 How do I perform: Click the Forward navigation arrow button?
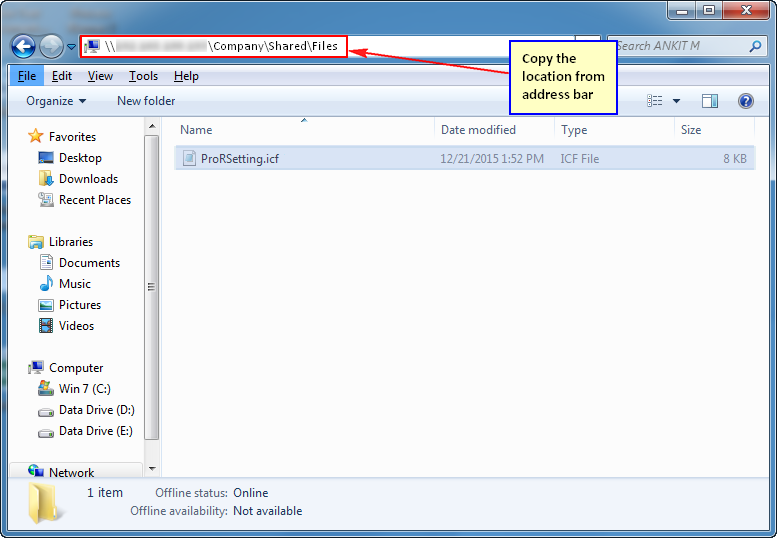(51, 46)
